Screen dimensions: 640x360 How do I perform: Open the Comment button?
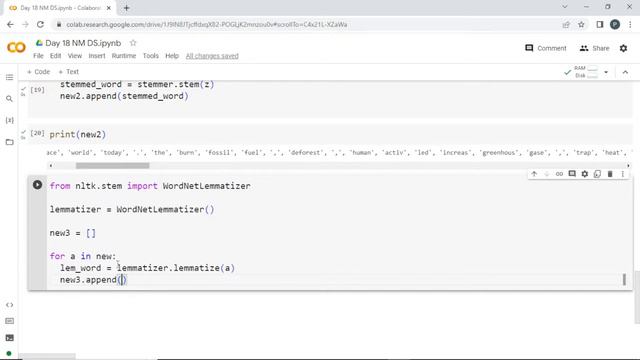(x=546, y=48)
